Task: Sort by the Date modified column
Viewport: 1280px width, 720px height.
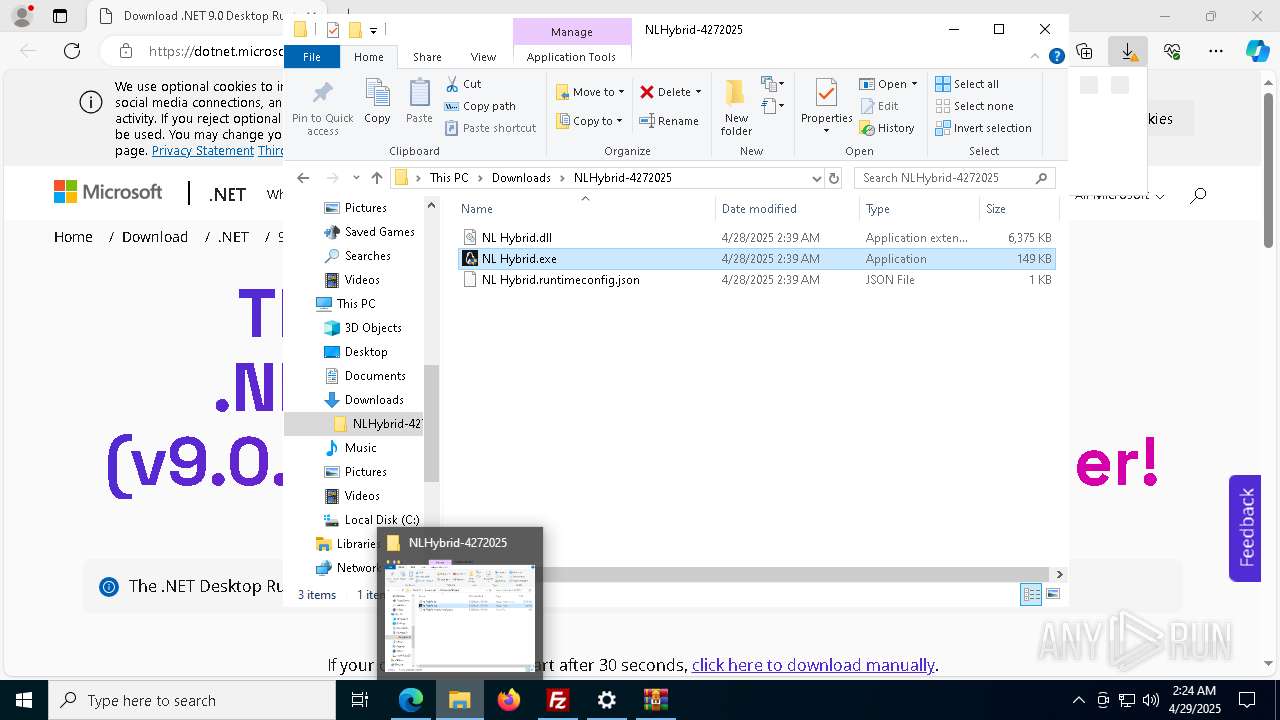Action: pos(787,209)
